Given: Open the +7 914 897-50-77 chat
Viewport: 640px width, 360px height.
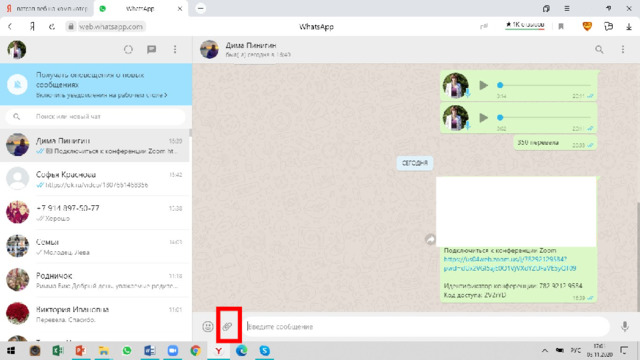Looking at the screenshot, I should point(95,213).
